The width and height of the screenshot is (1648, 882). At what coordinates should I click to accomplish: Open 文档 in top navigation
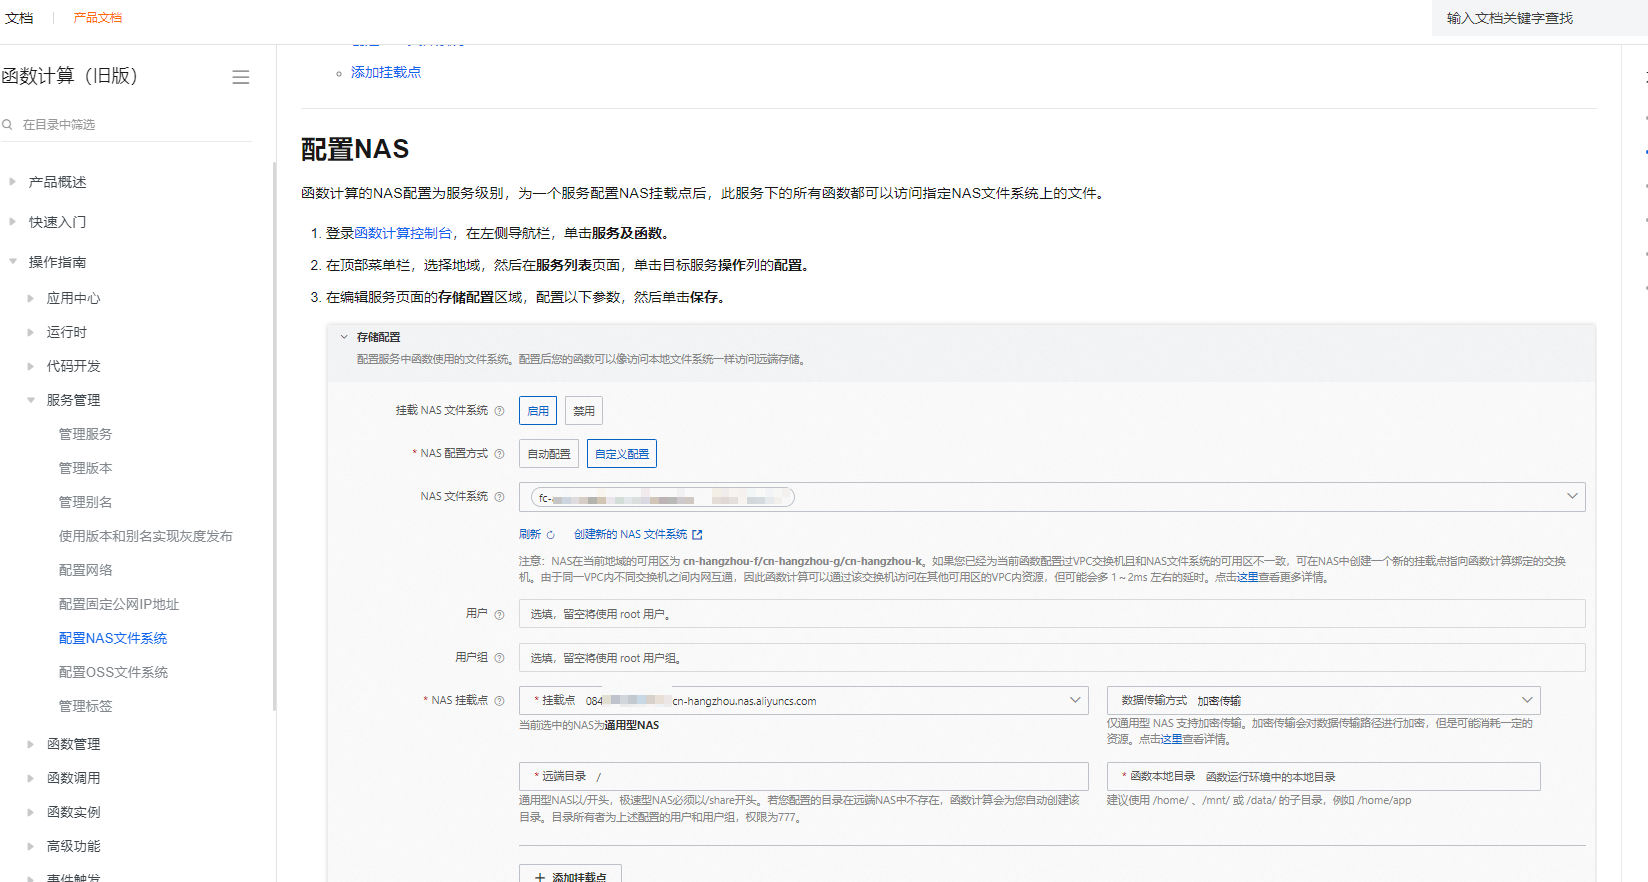click(x=19, y=18)
